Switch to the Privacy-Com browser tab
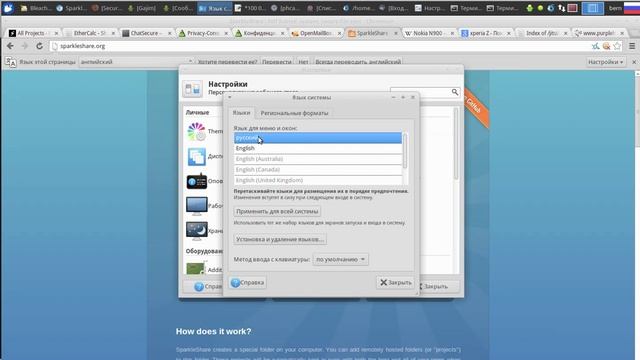The height and width of the screenshot is (360, 640). (203, 33)
